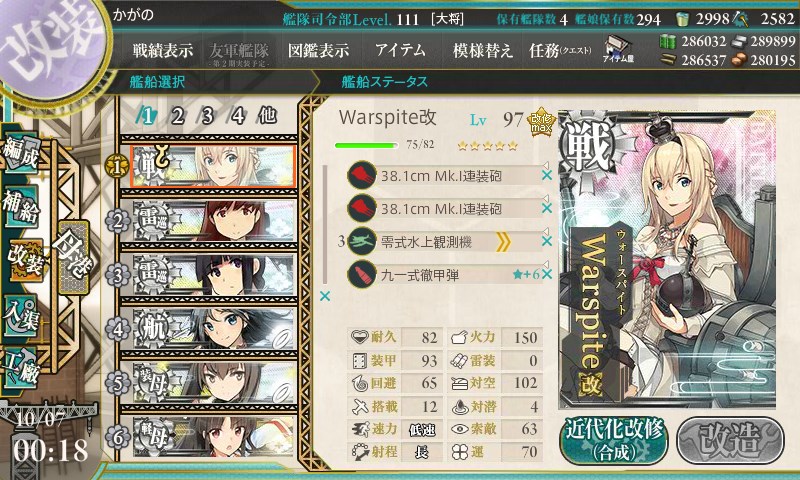This screenshot has width=800, height=480.
Task: Click the 近代化改修(合成) modernization button
Action: click(x=614, y=441)
